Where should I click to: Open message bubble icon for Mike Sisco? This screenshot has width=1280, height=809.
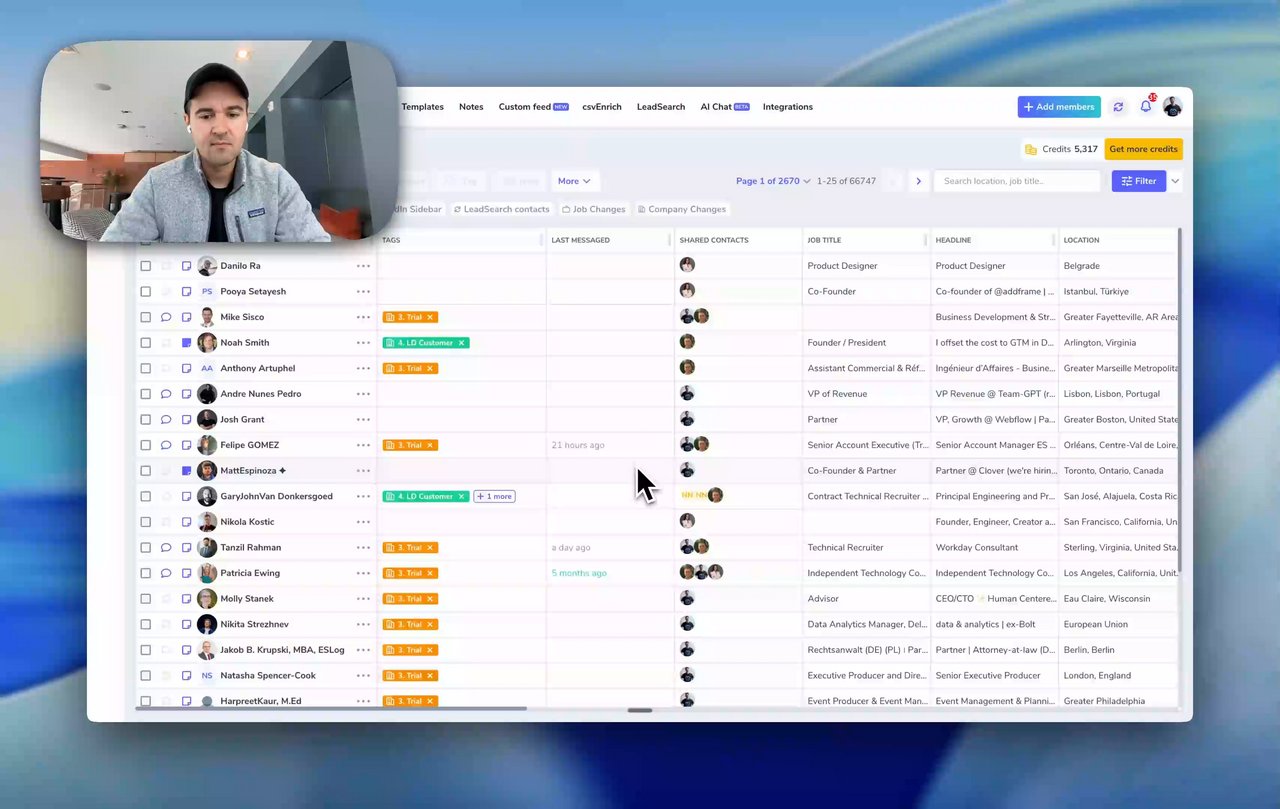coord(166,317)
